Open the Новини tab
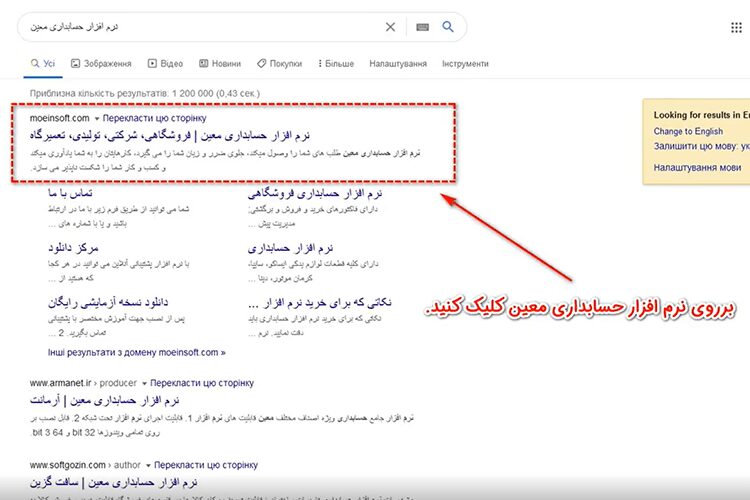750x500 pixels. 220,64
